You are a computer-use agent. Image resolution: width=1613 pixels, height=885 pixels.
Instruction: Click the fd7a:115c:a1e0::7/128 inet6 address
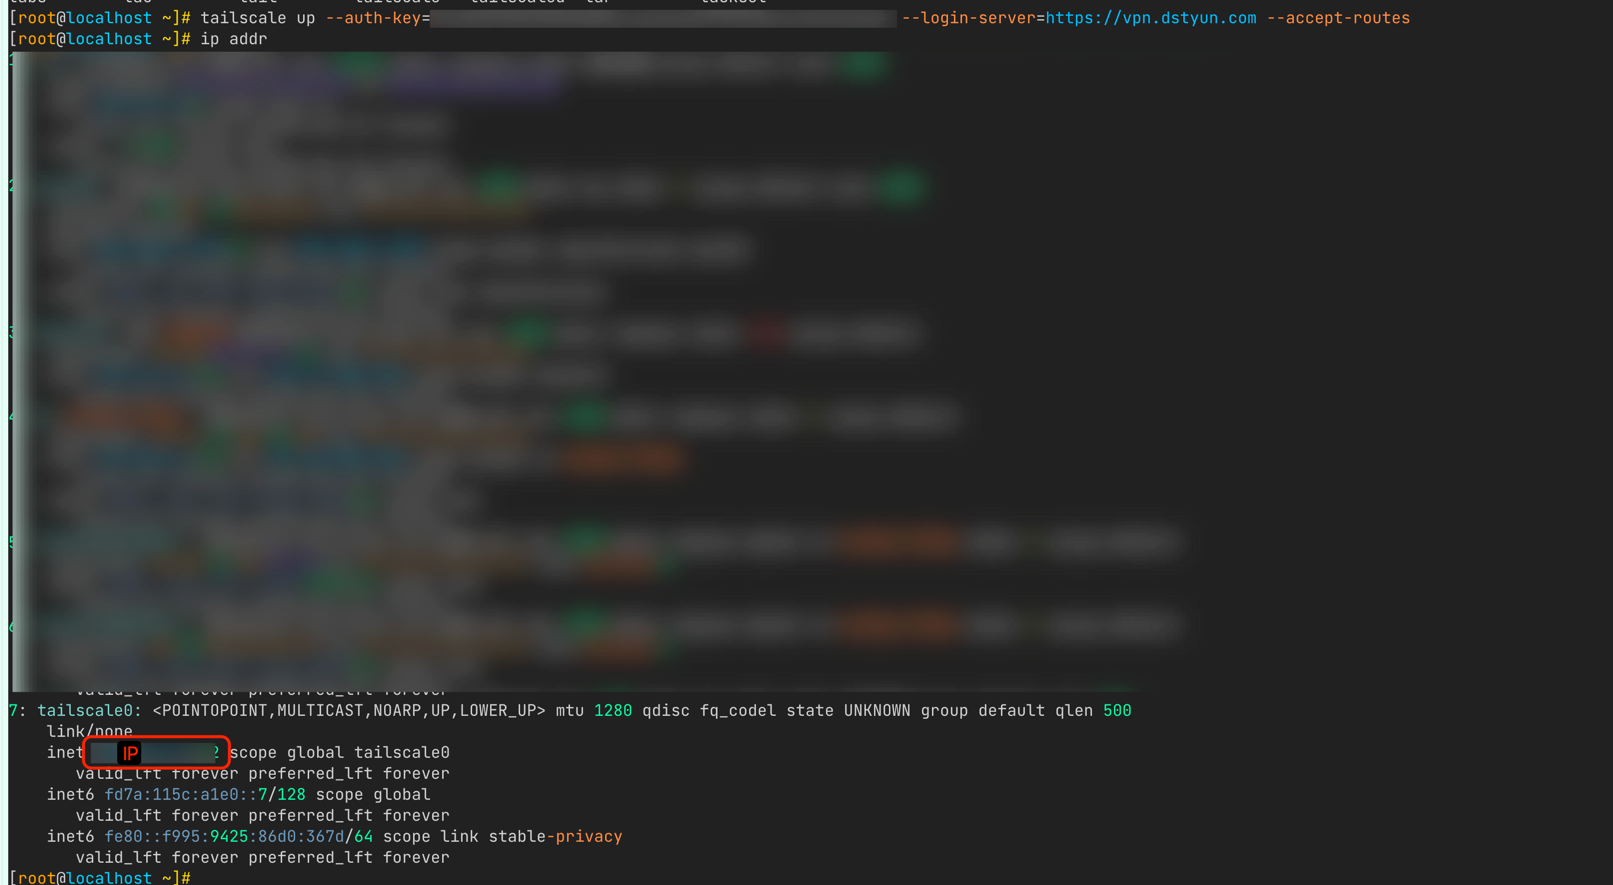204,795
